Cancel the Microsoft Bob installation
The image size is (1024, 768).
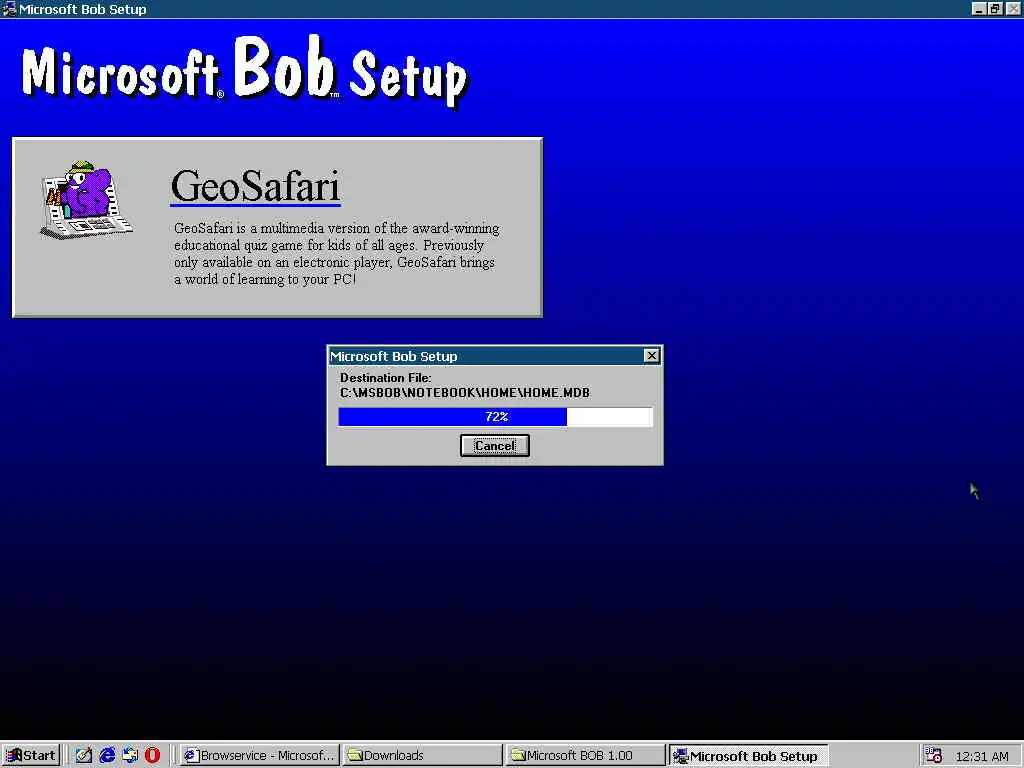point(494,445)
